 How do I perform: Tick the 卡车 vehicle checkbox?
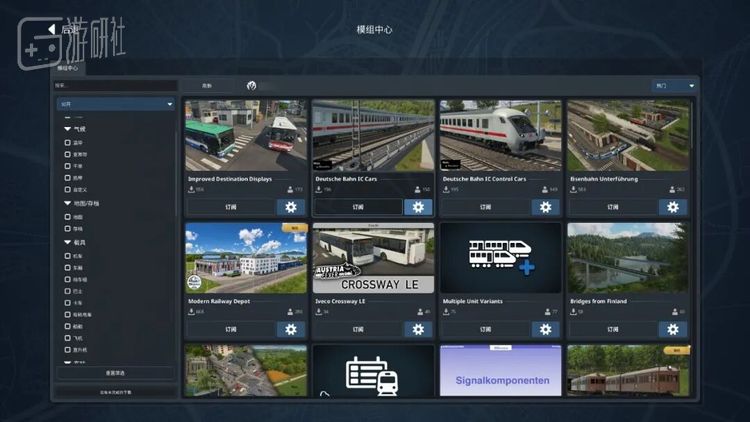point(67,303)
